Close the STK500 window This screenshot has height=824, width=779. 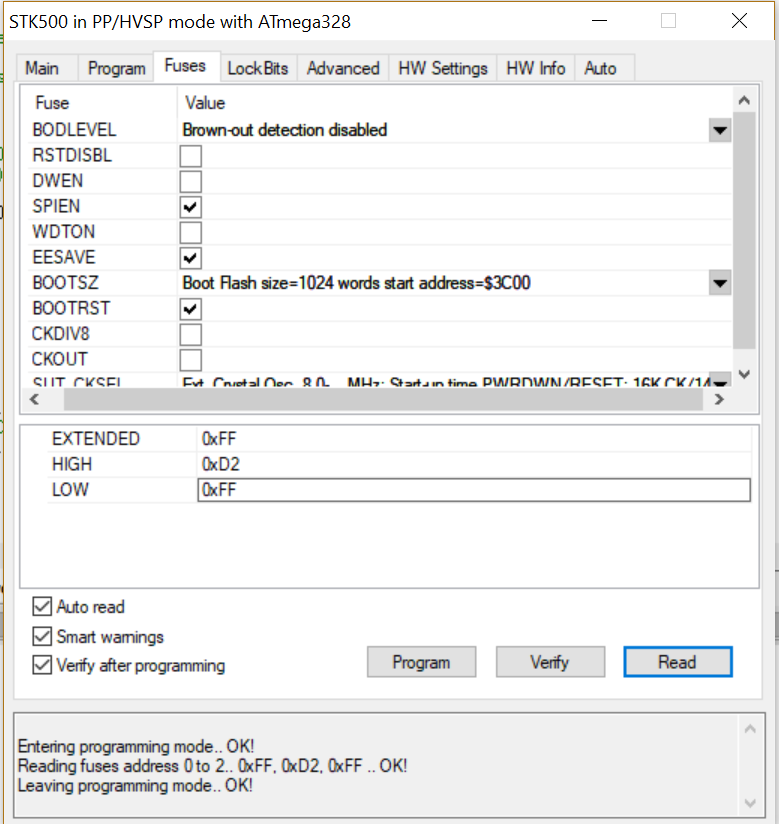pos(739,21)
